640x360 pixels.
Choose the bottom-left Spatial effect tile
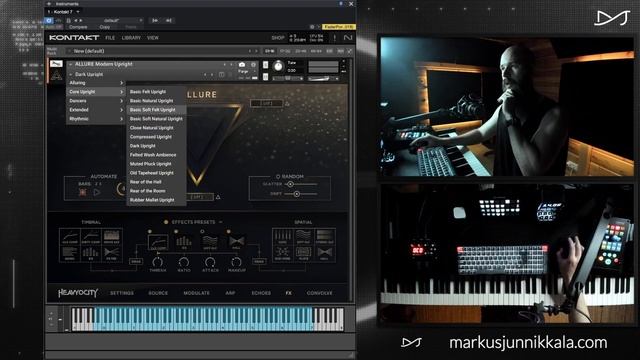[282, 253]
